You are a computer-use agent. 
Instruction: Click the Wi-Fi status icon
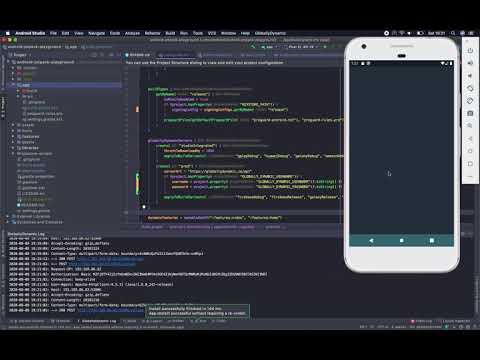[x=402, y=33]
